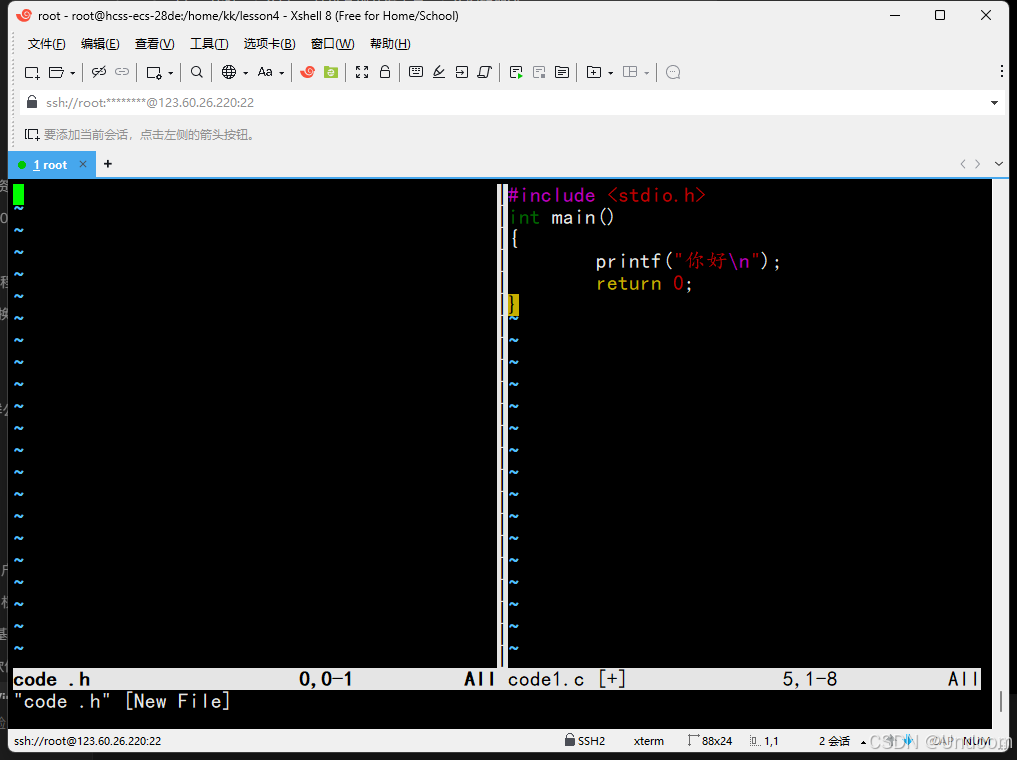The image size is (1017, 760).
Task: Toggle full screen mode icon
Action: [x=362, y=72]
